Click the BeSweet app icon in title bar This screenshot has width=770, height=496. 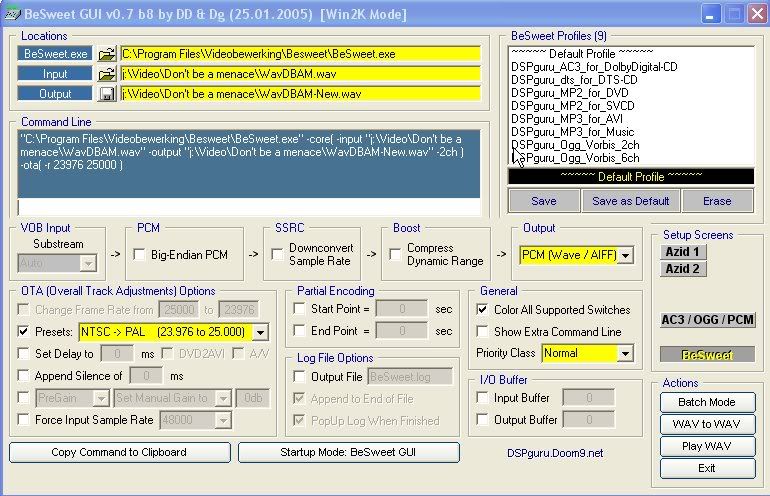[x=12, y=14]
